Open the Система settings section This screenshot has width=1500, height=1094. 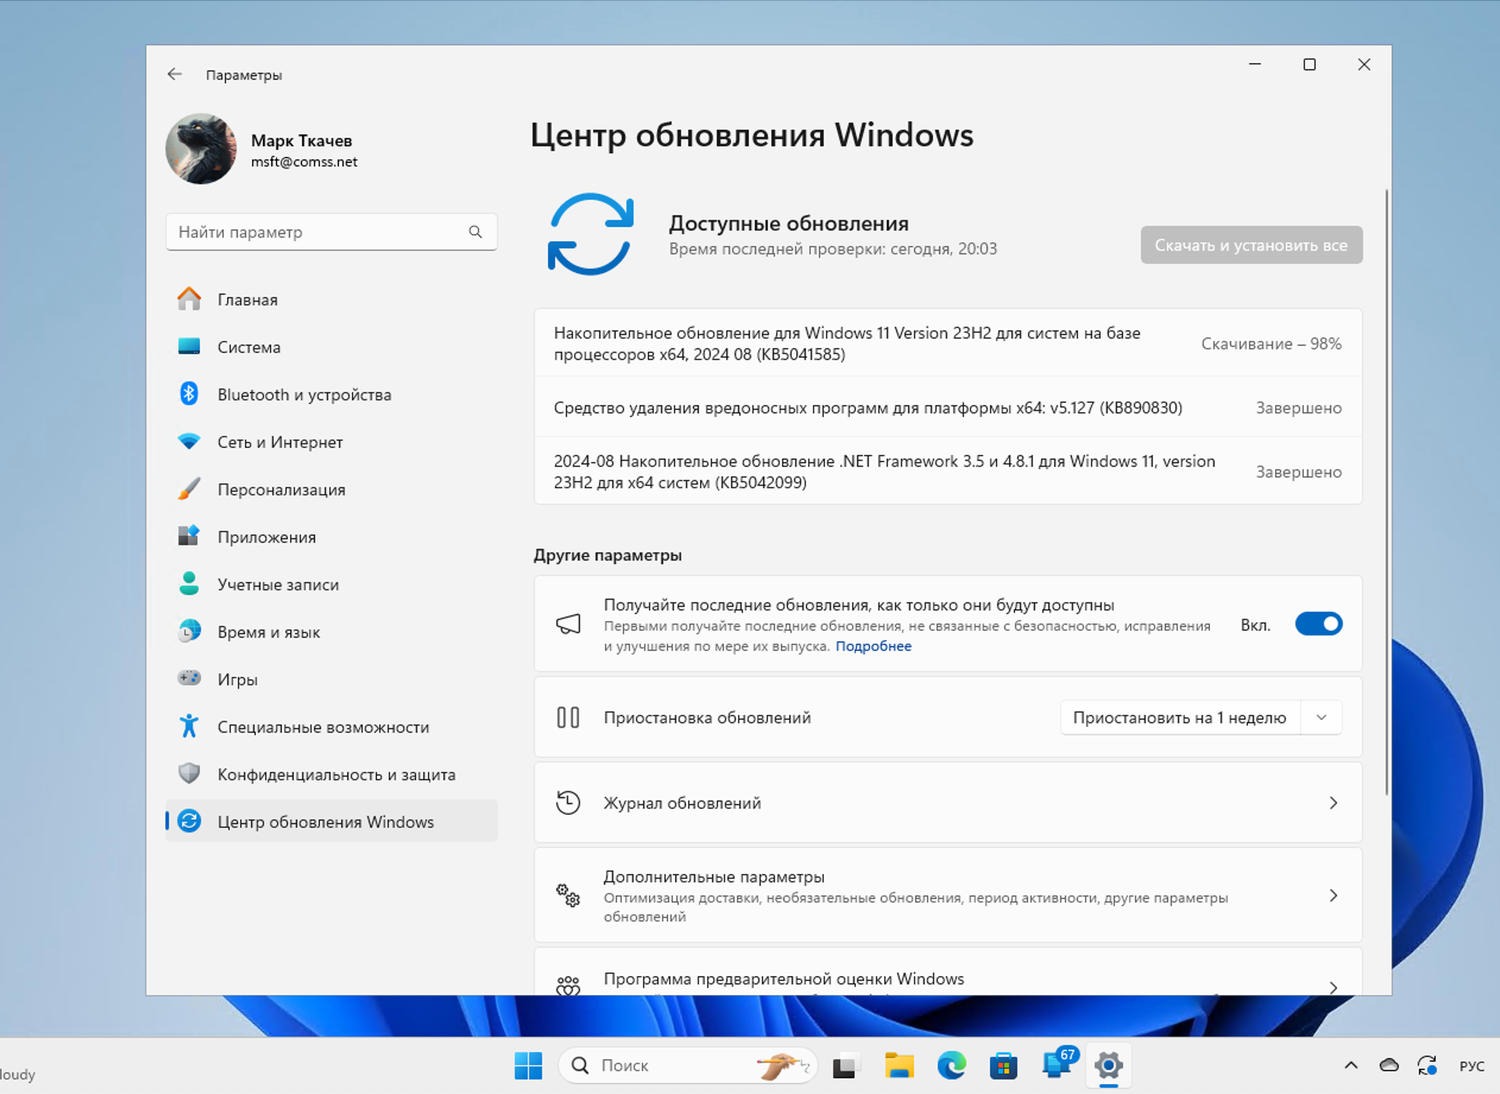(x=331, y=347)
